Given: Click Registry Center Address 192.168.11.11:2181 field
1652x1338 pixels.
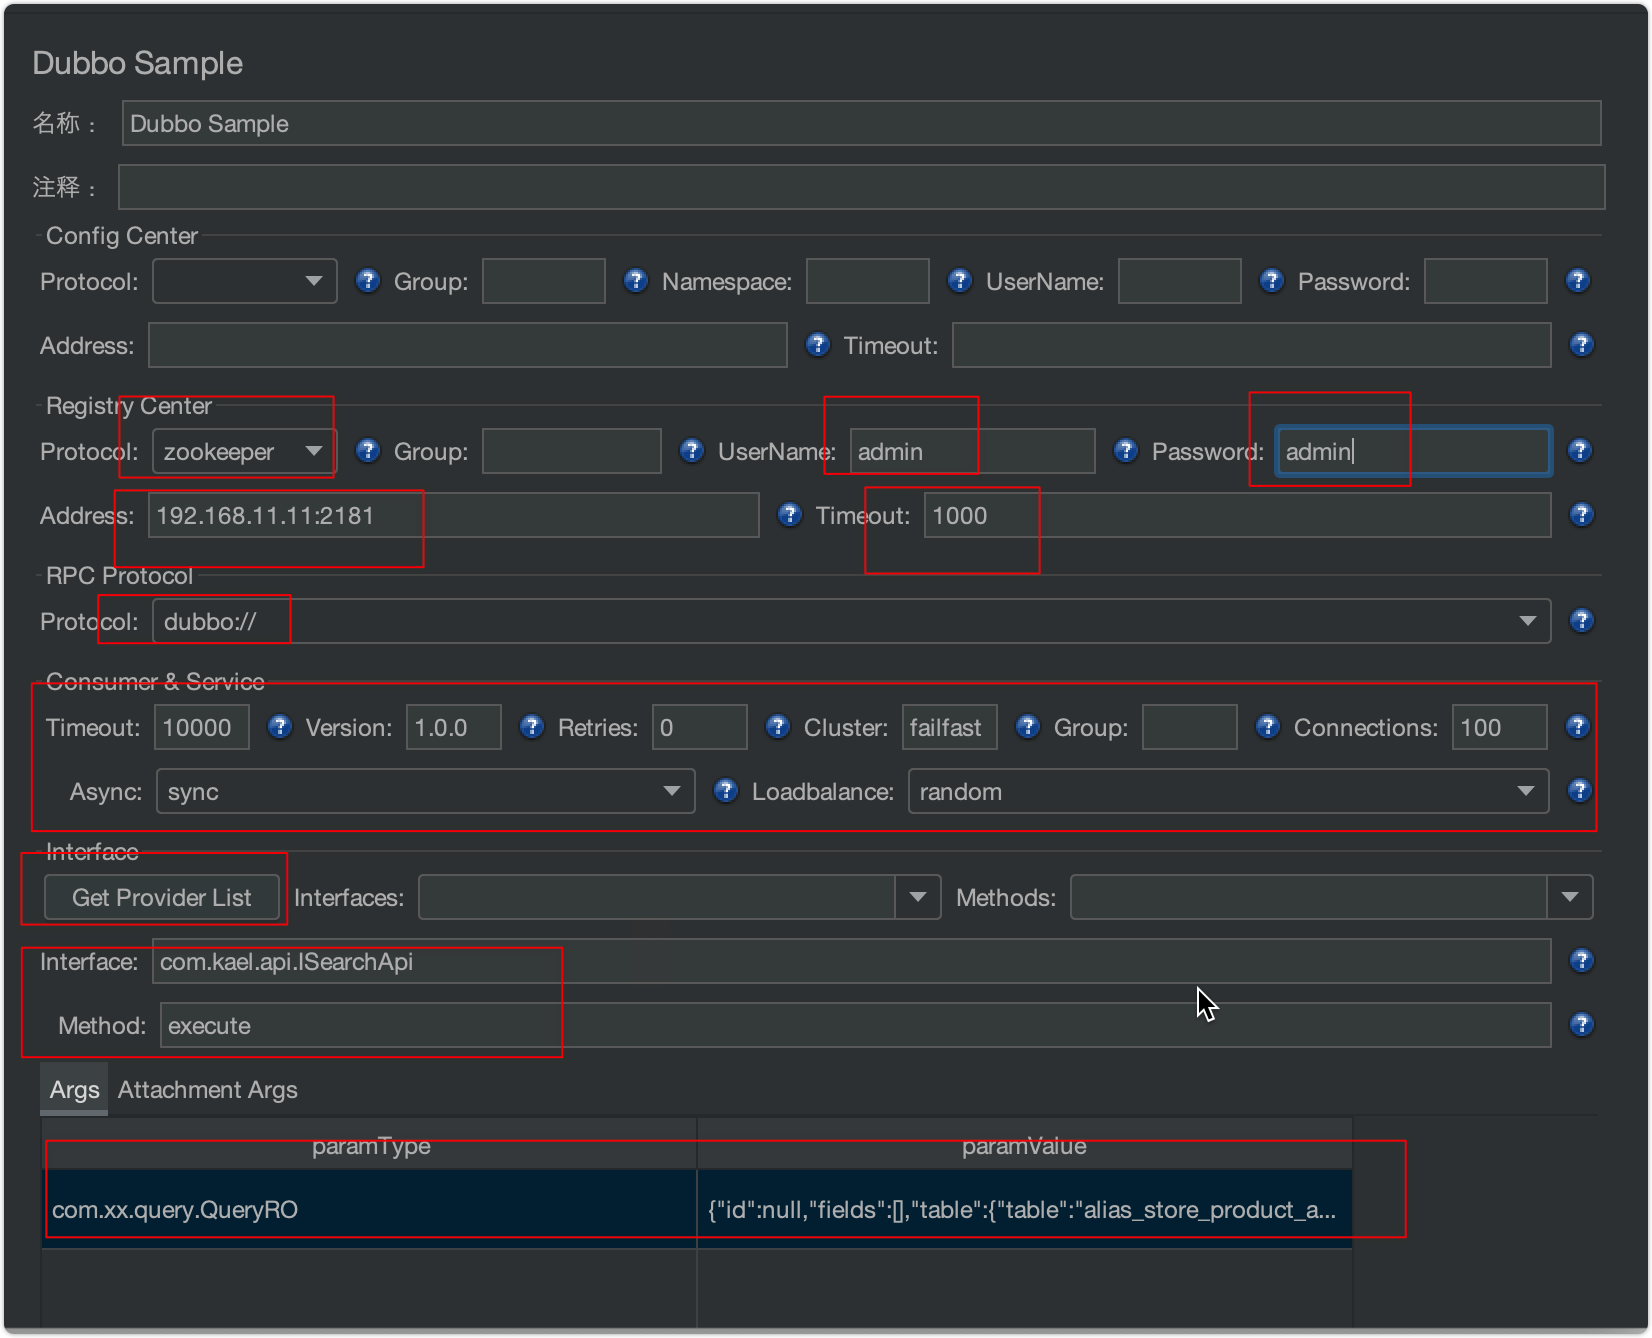Looking at the screenshot, I should 454,515.
